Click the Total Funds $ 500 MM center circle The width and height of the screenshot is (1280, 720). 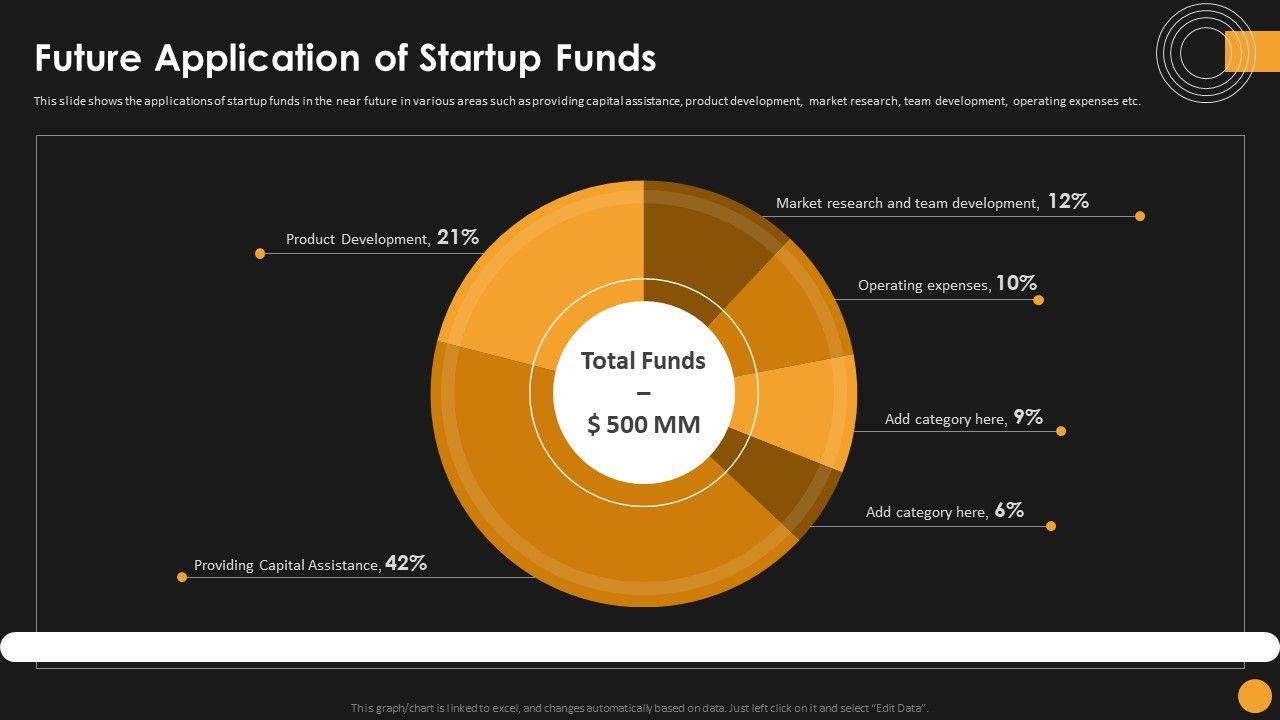tap(644, 392)
